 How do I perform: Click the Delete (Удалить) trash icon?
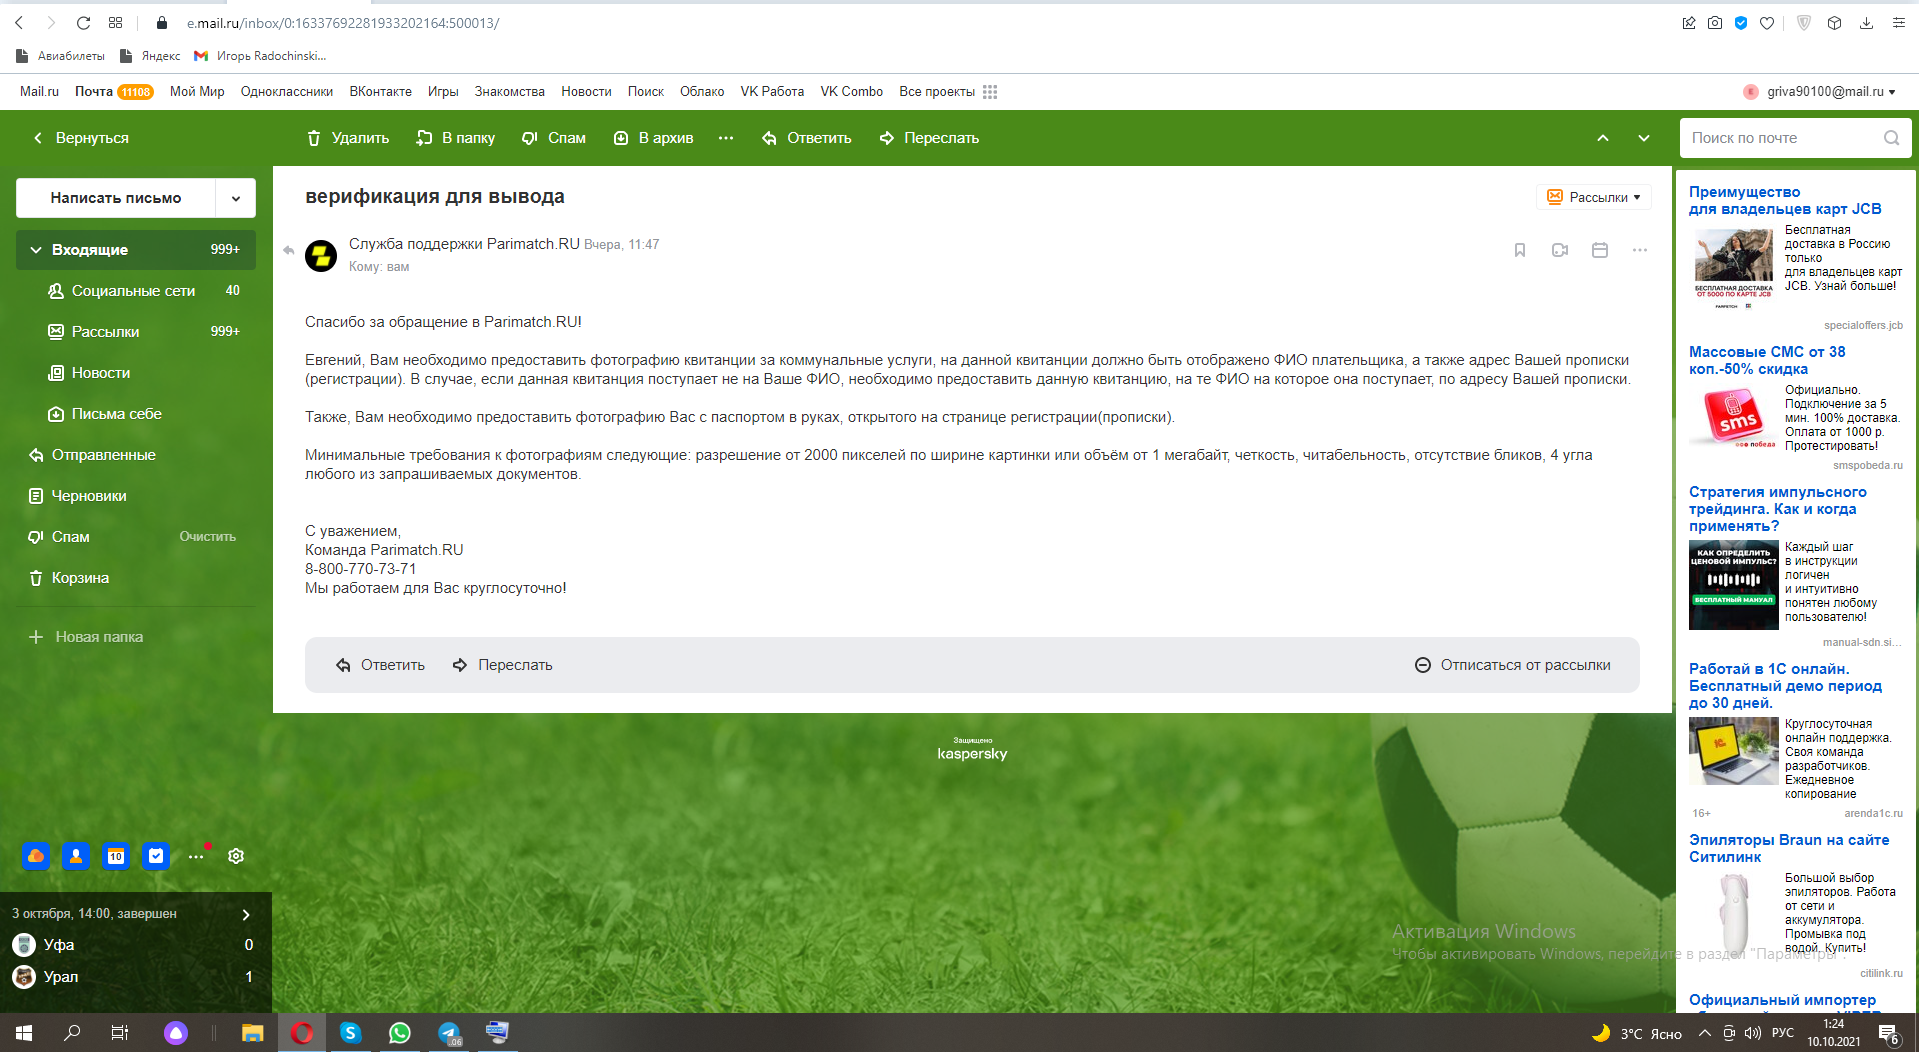pos(314,138)
